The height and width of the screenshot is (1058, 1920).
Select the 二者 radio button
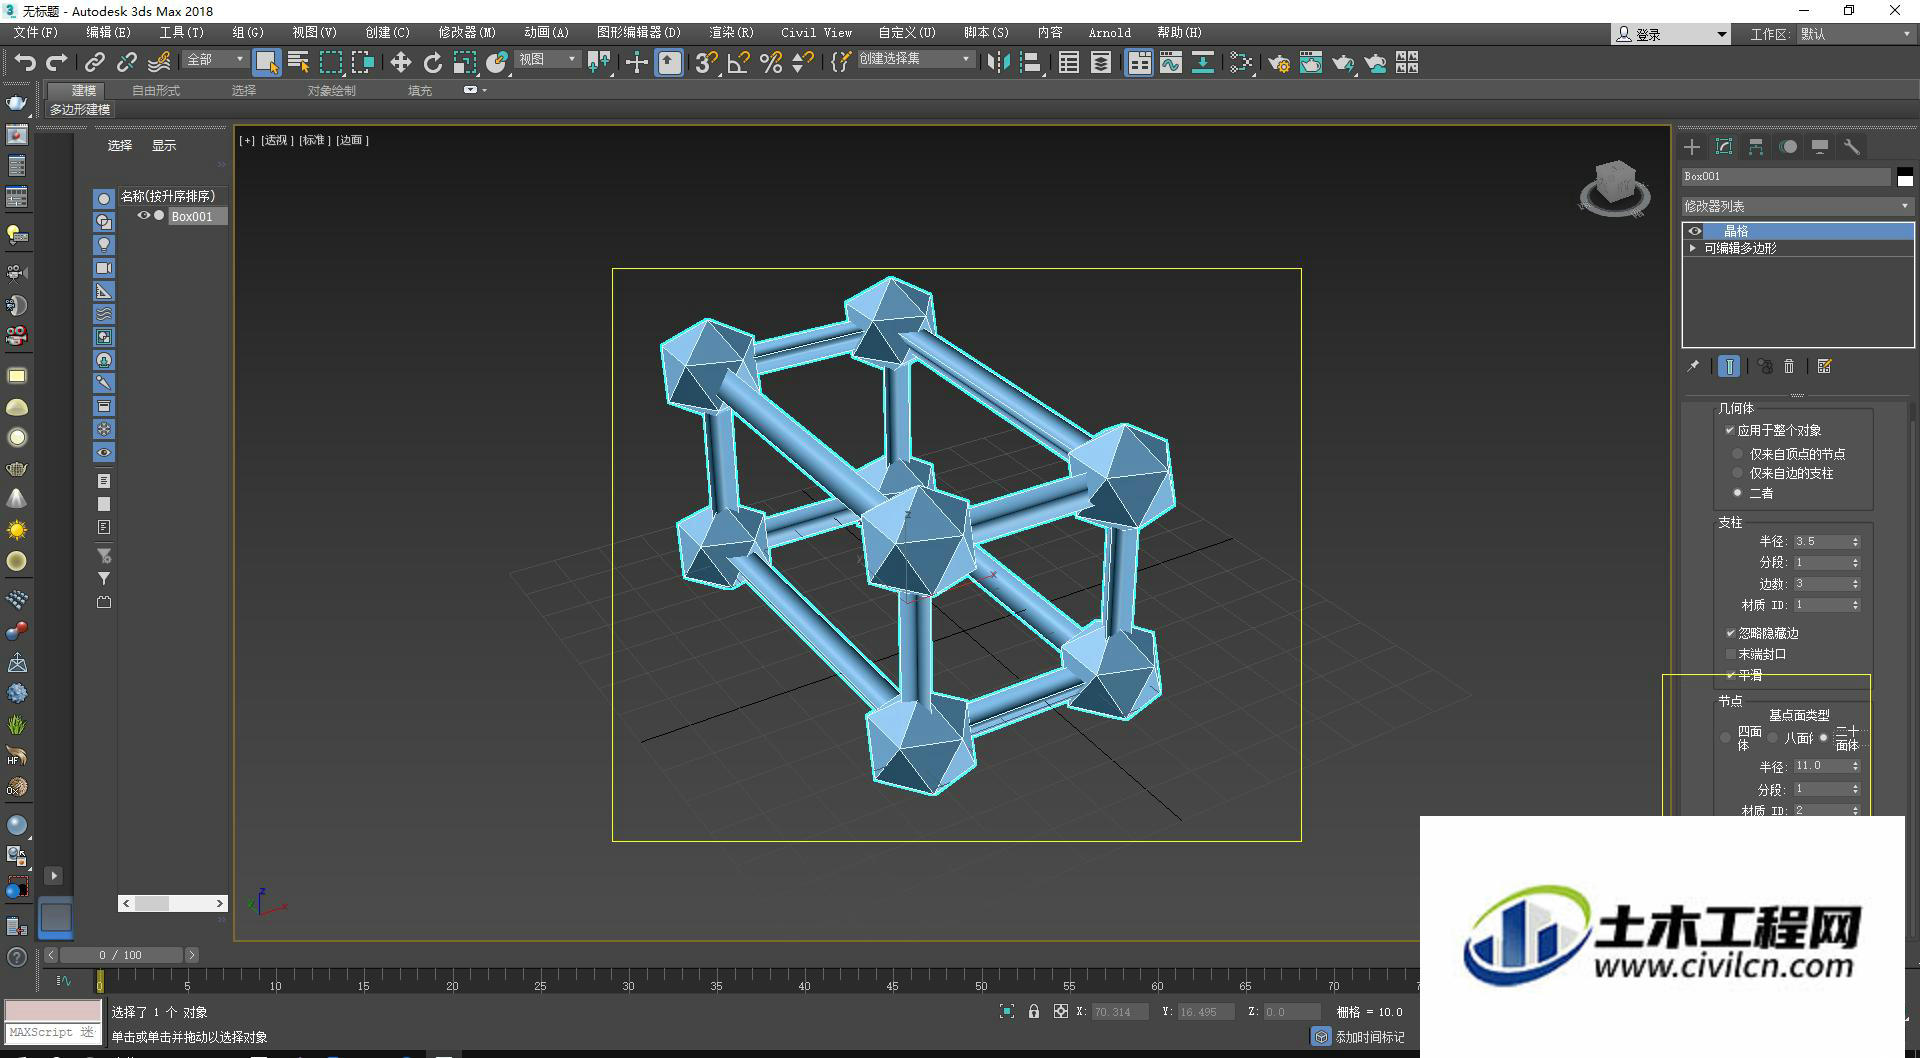pos(1738,493)
